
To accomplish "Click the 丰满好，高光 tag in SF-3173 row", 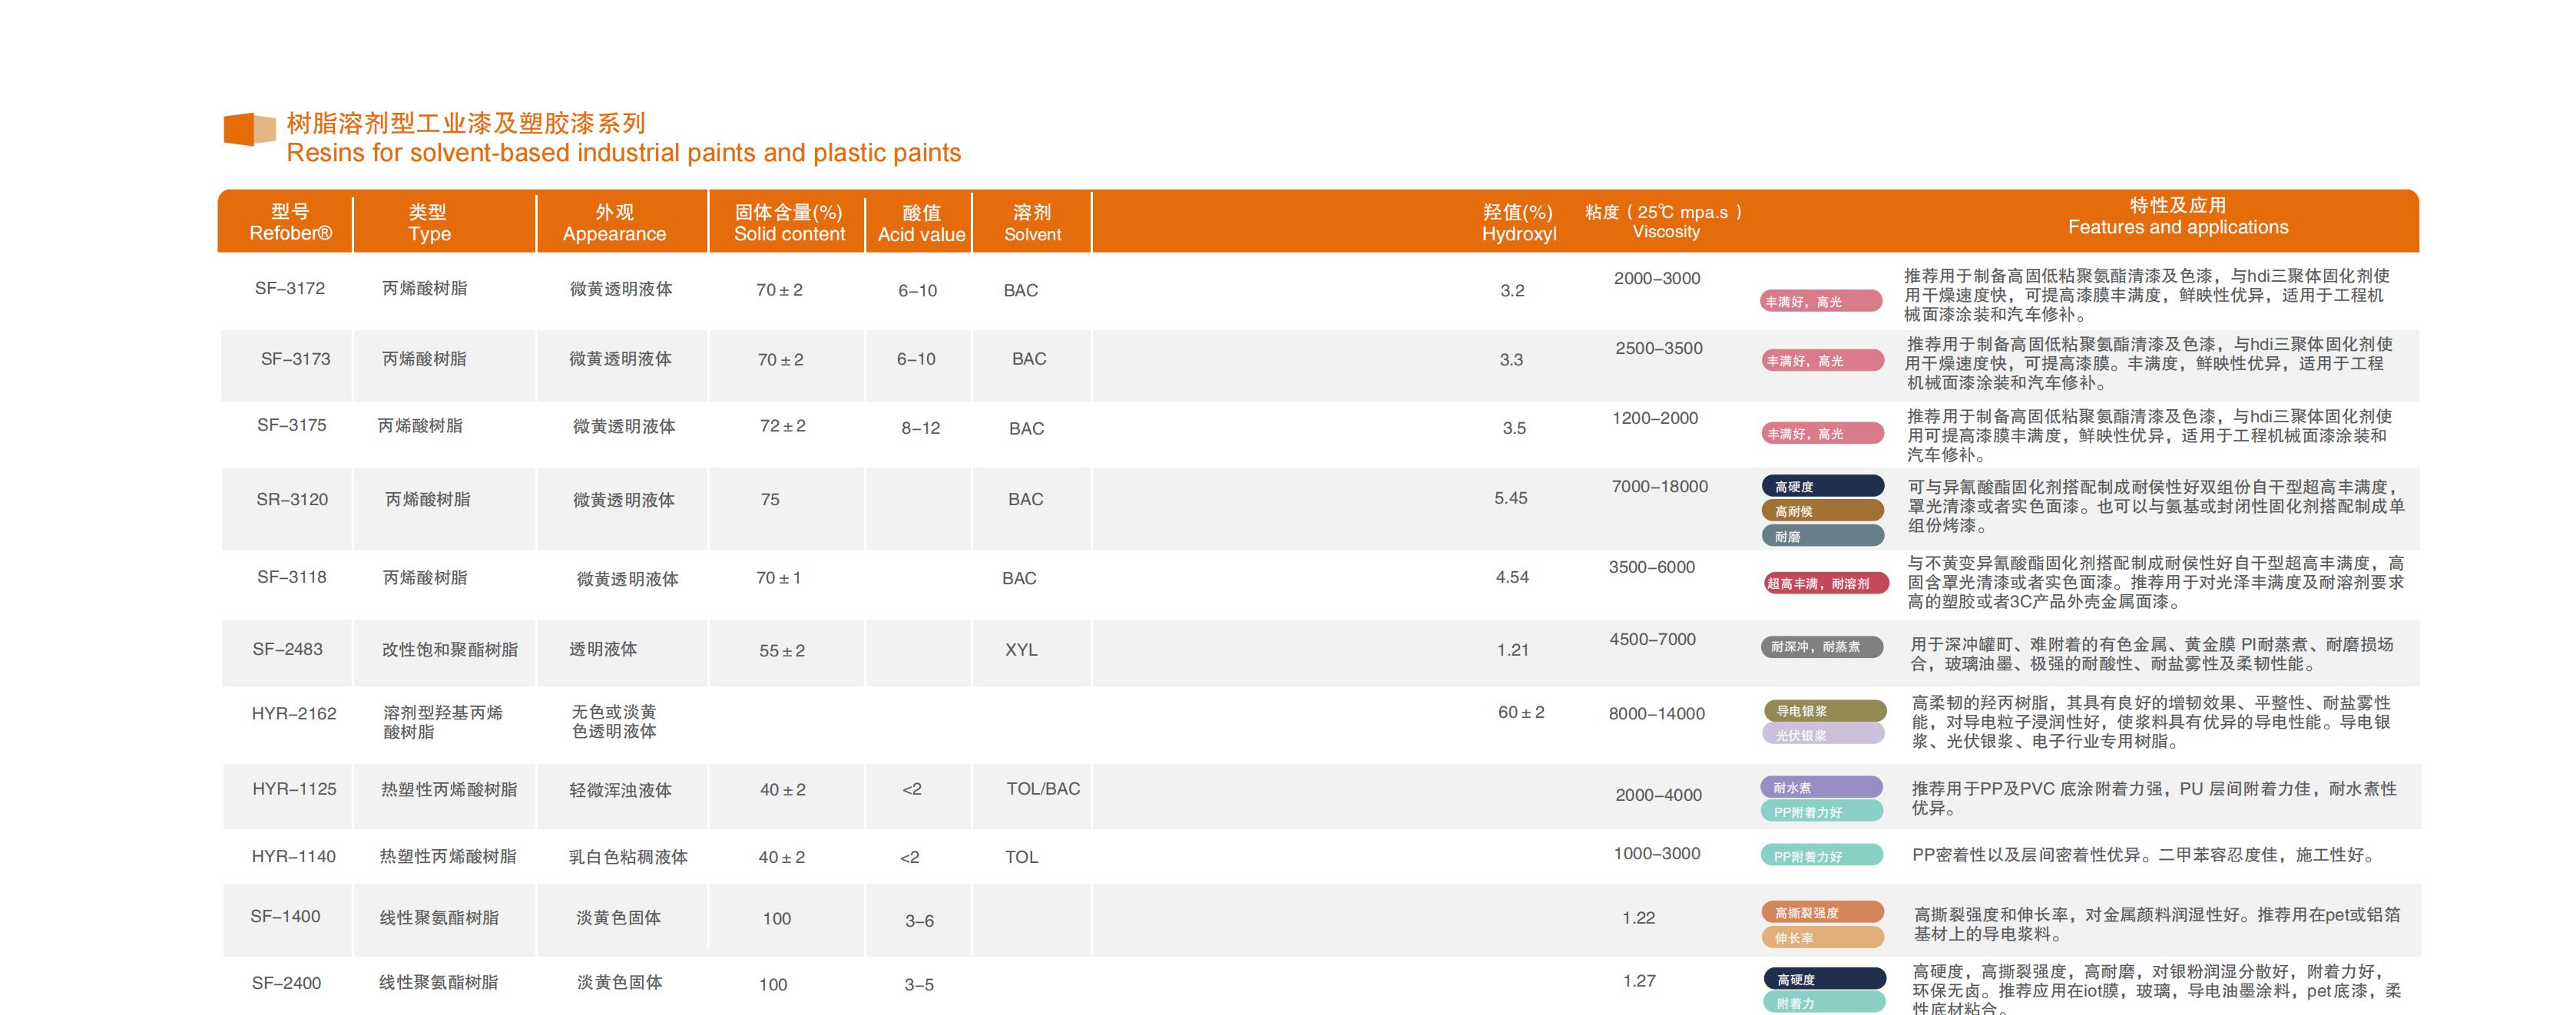I will 1822,361.
